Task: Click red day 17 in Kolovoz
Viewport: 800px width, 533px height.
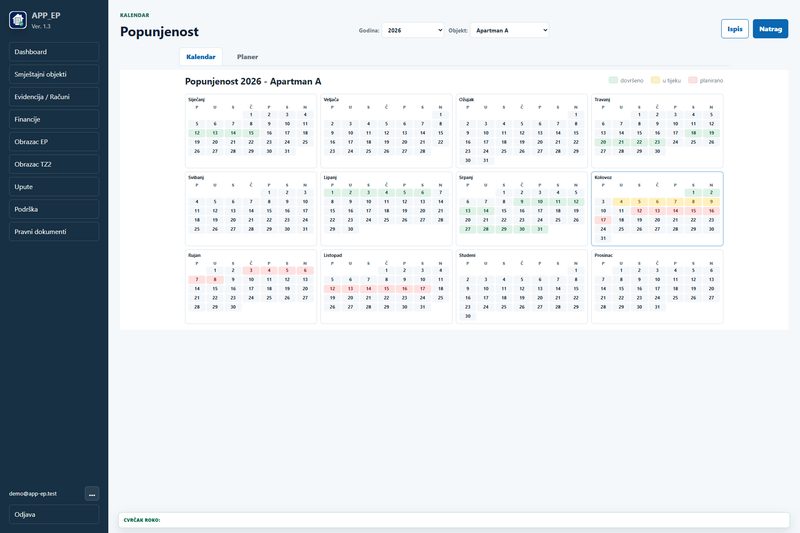Action: (x=603, y=220)
